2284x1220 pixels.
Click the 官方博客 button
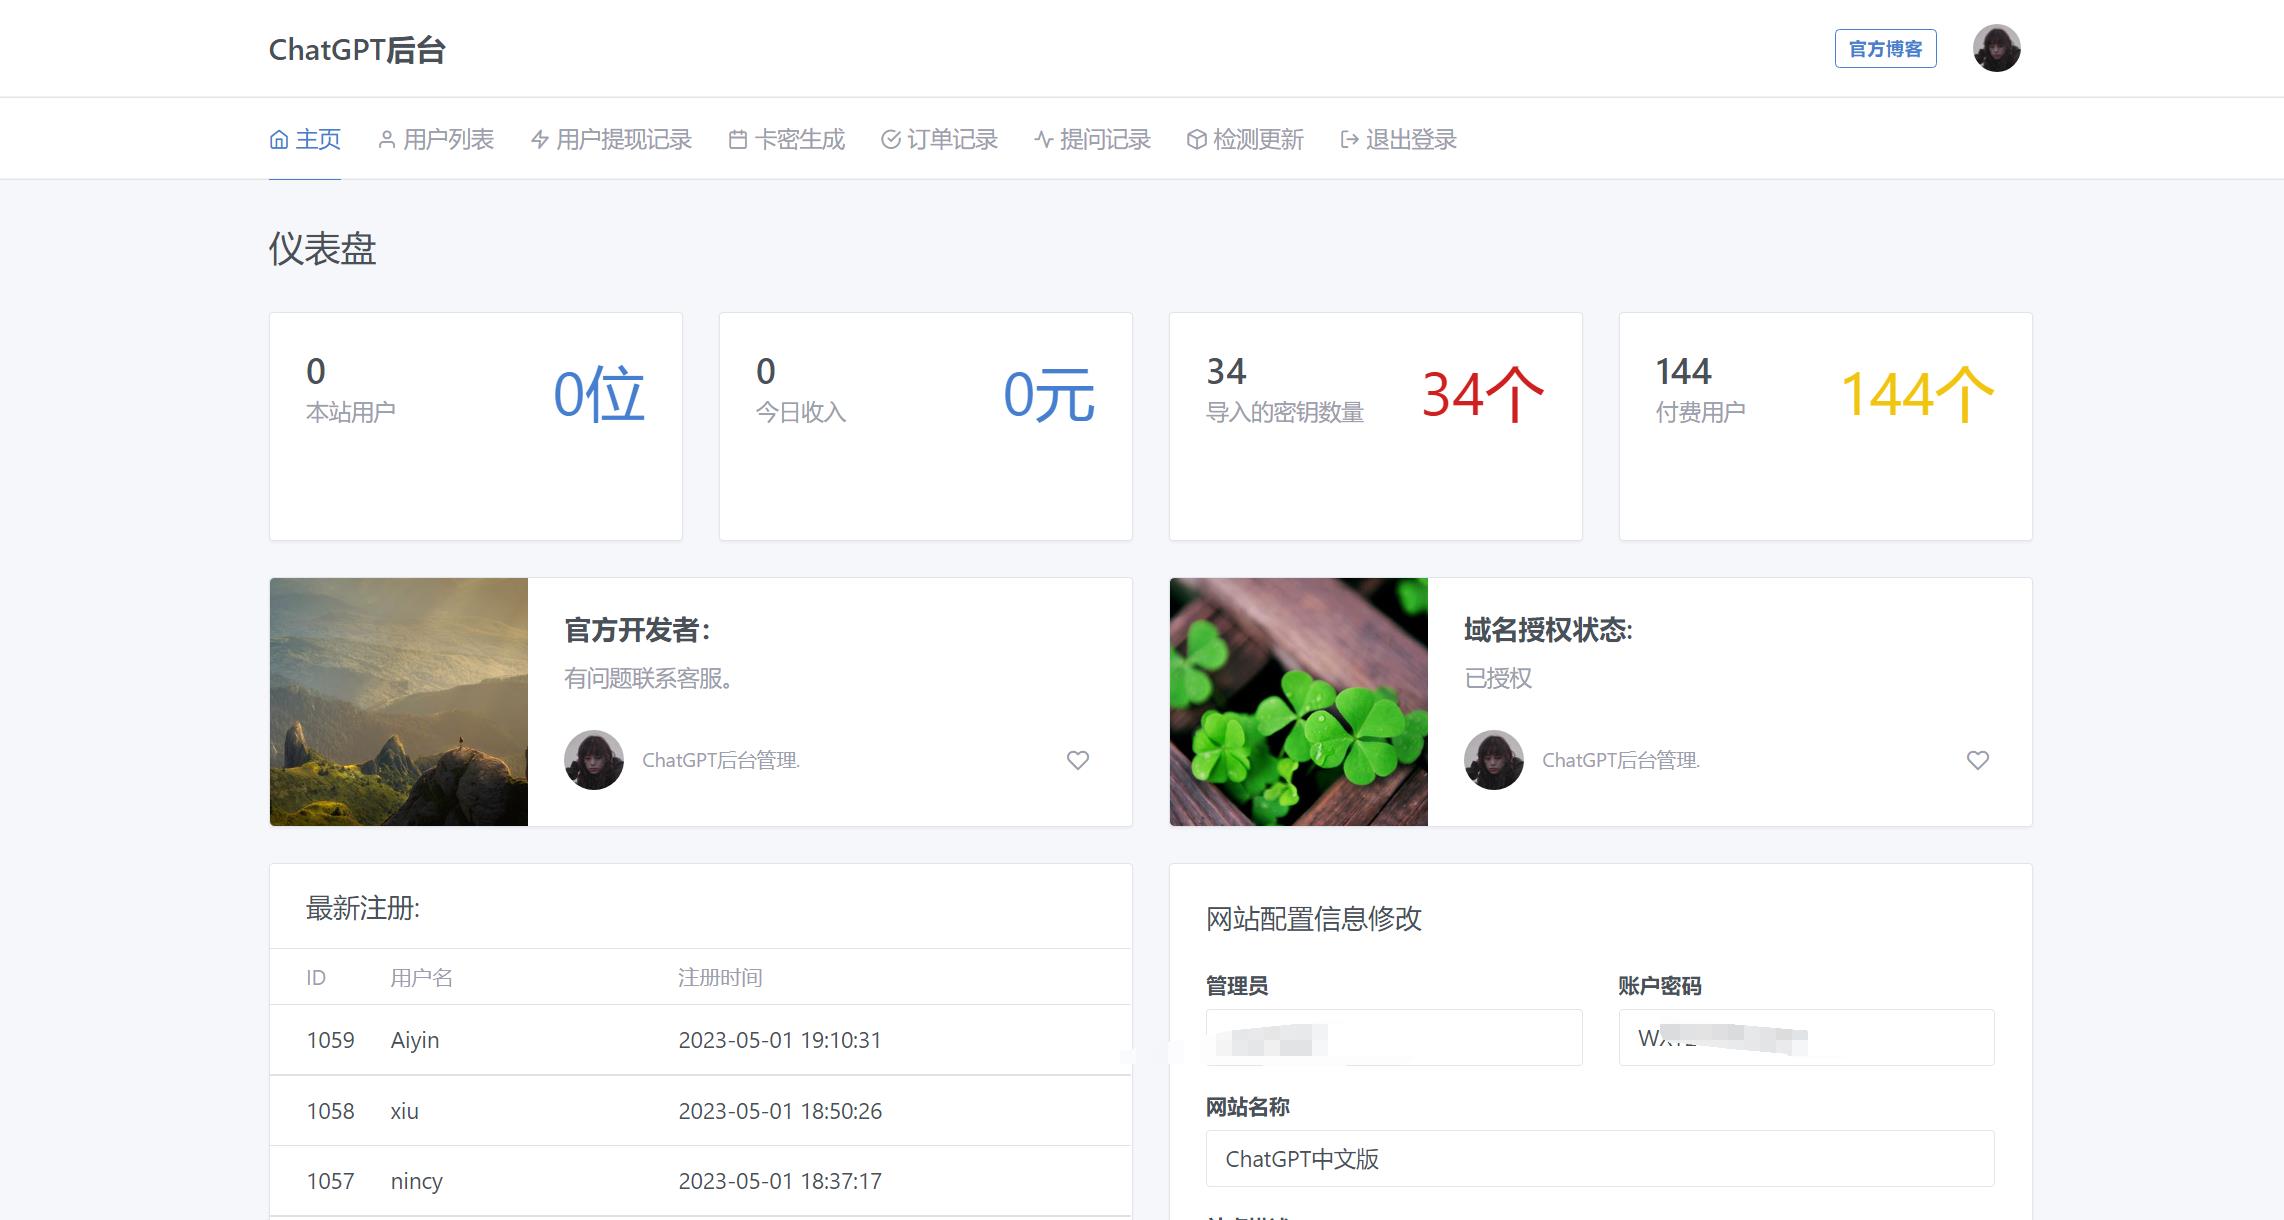pyautogui.click(x=1885, y=49)
